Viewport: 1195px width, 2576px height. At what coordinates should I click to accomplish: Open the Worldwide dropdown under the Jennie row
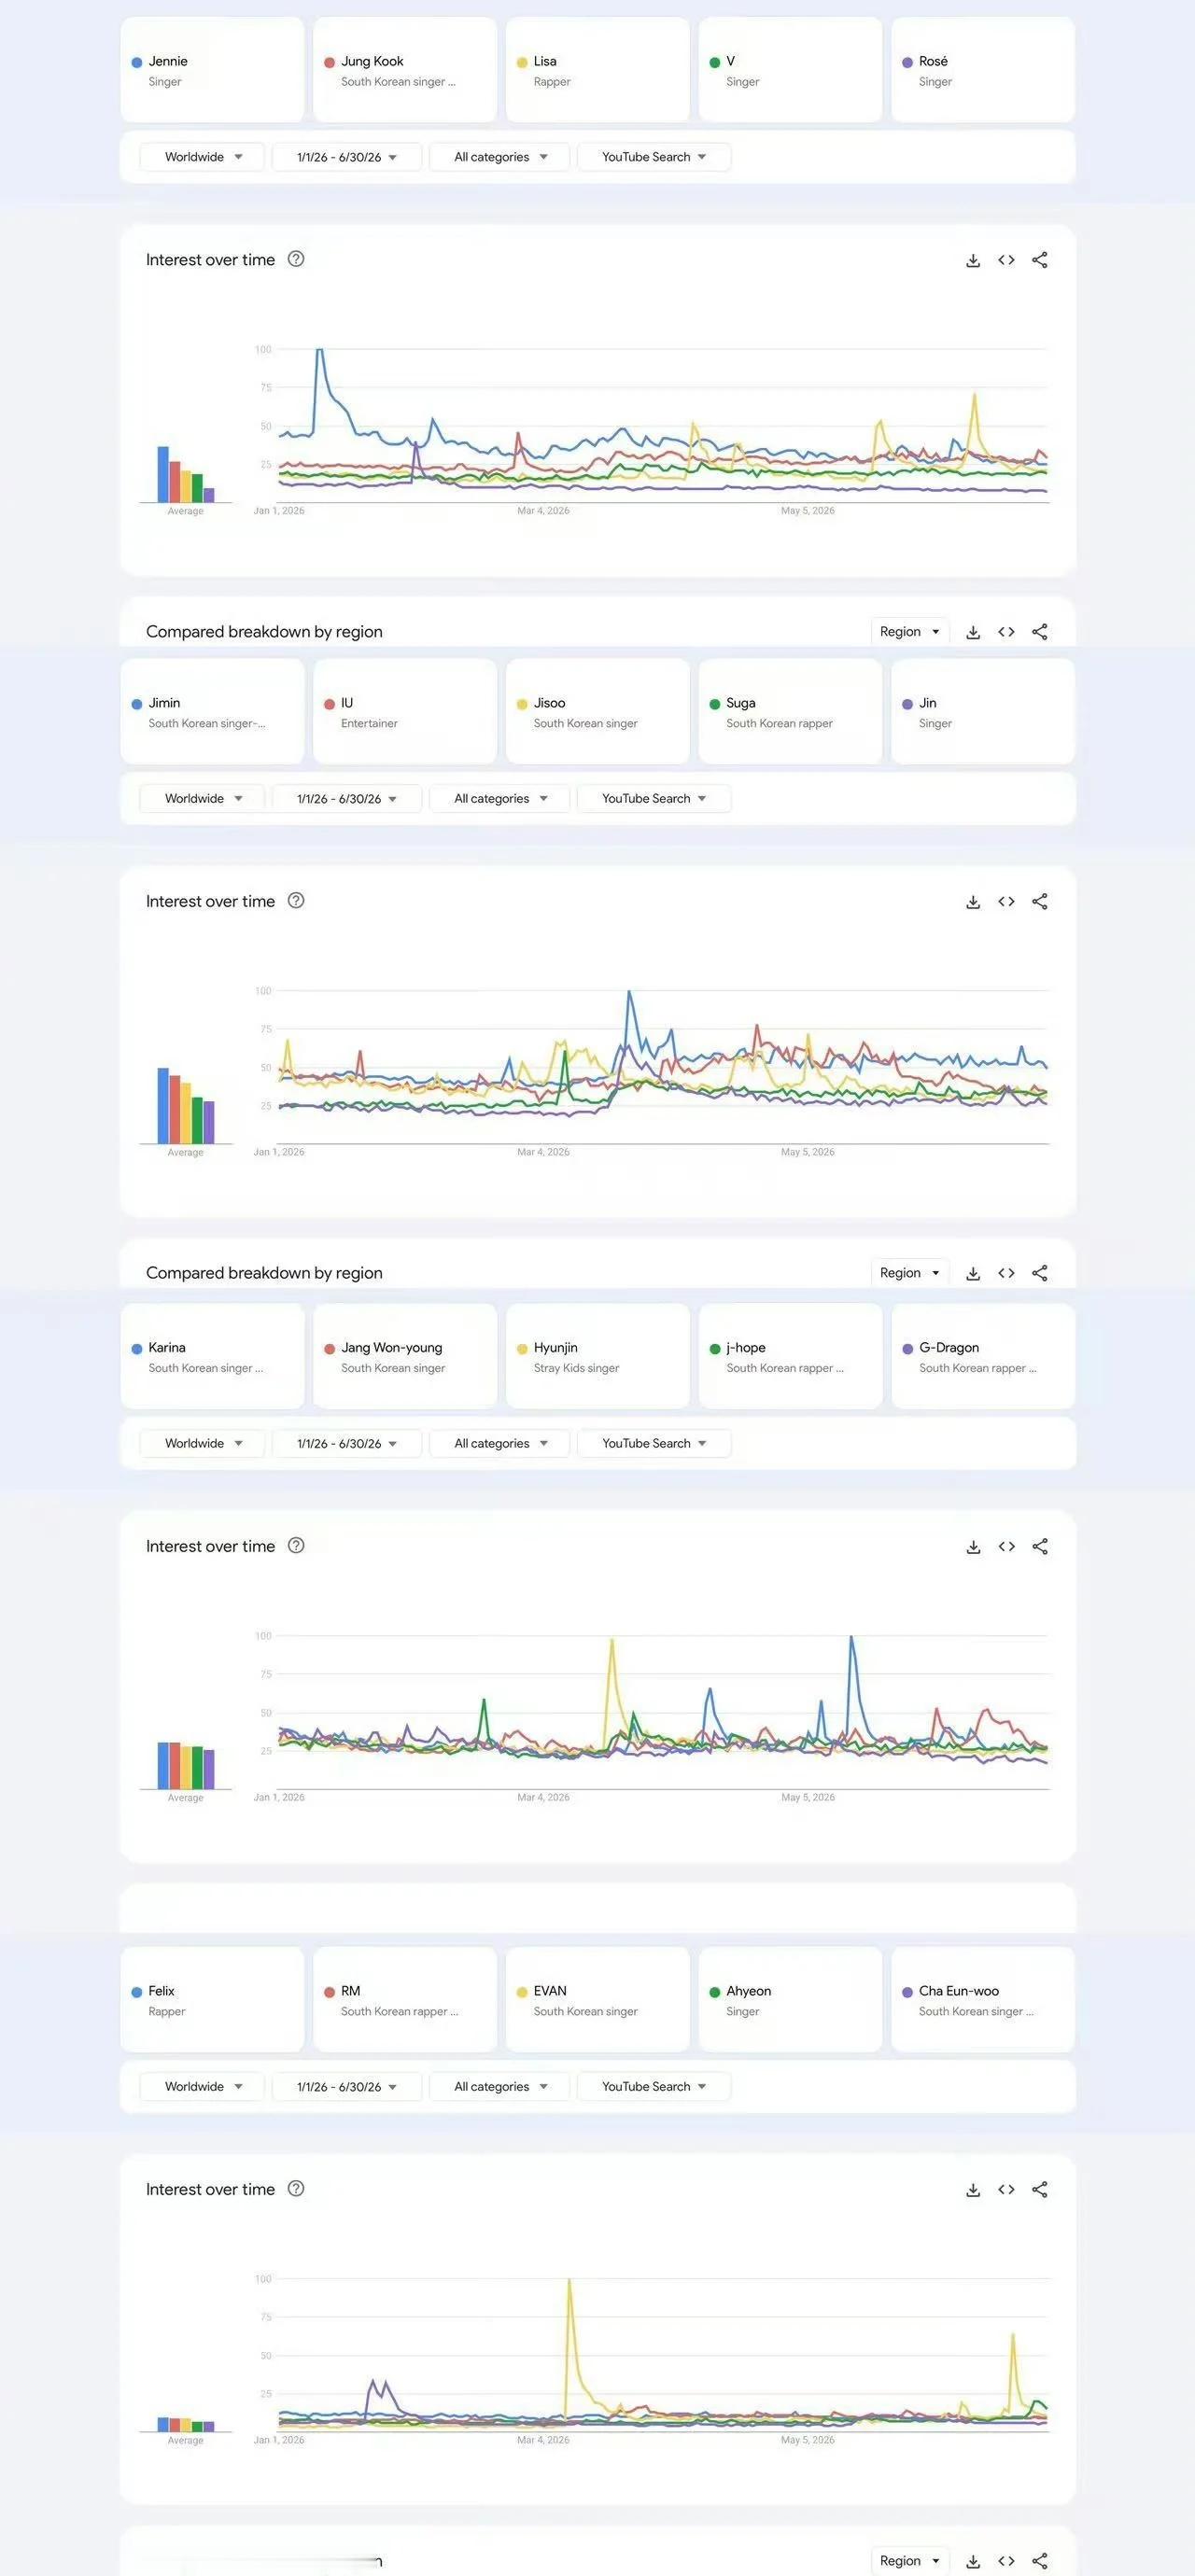202,157
